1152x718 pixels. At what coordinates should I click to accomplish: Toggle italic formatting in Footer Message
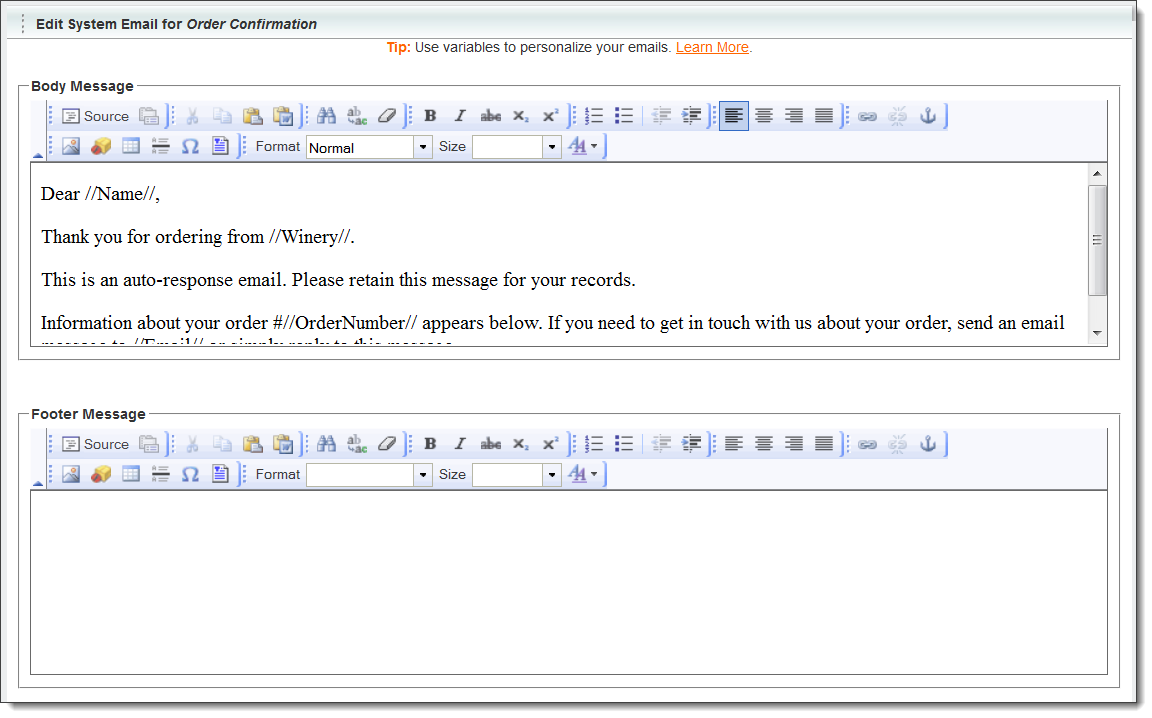[459, 443]
